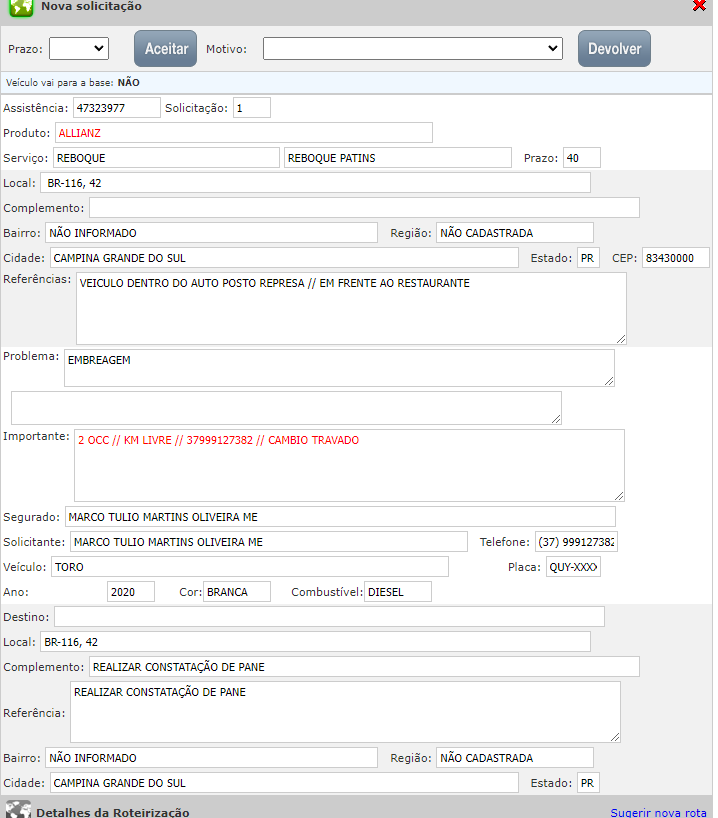Open the Prazo dropdown
This screenshot has height=818, width=718.
pyautogui.click(x=79, y=48)
